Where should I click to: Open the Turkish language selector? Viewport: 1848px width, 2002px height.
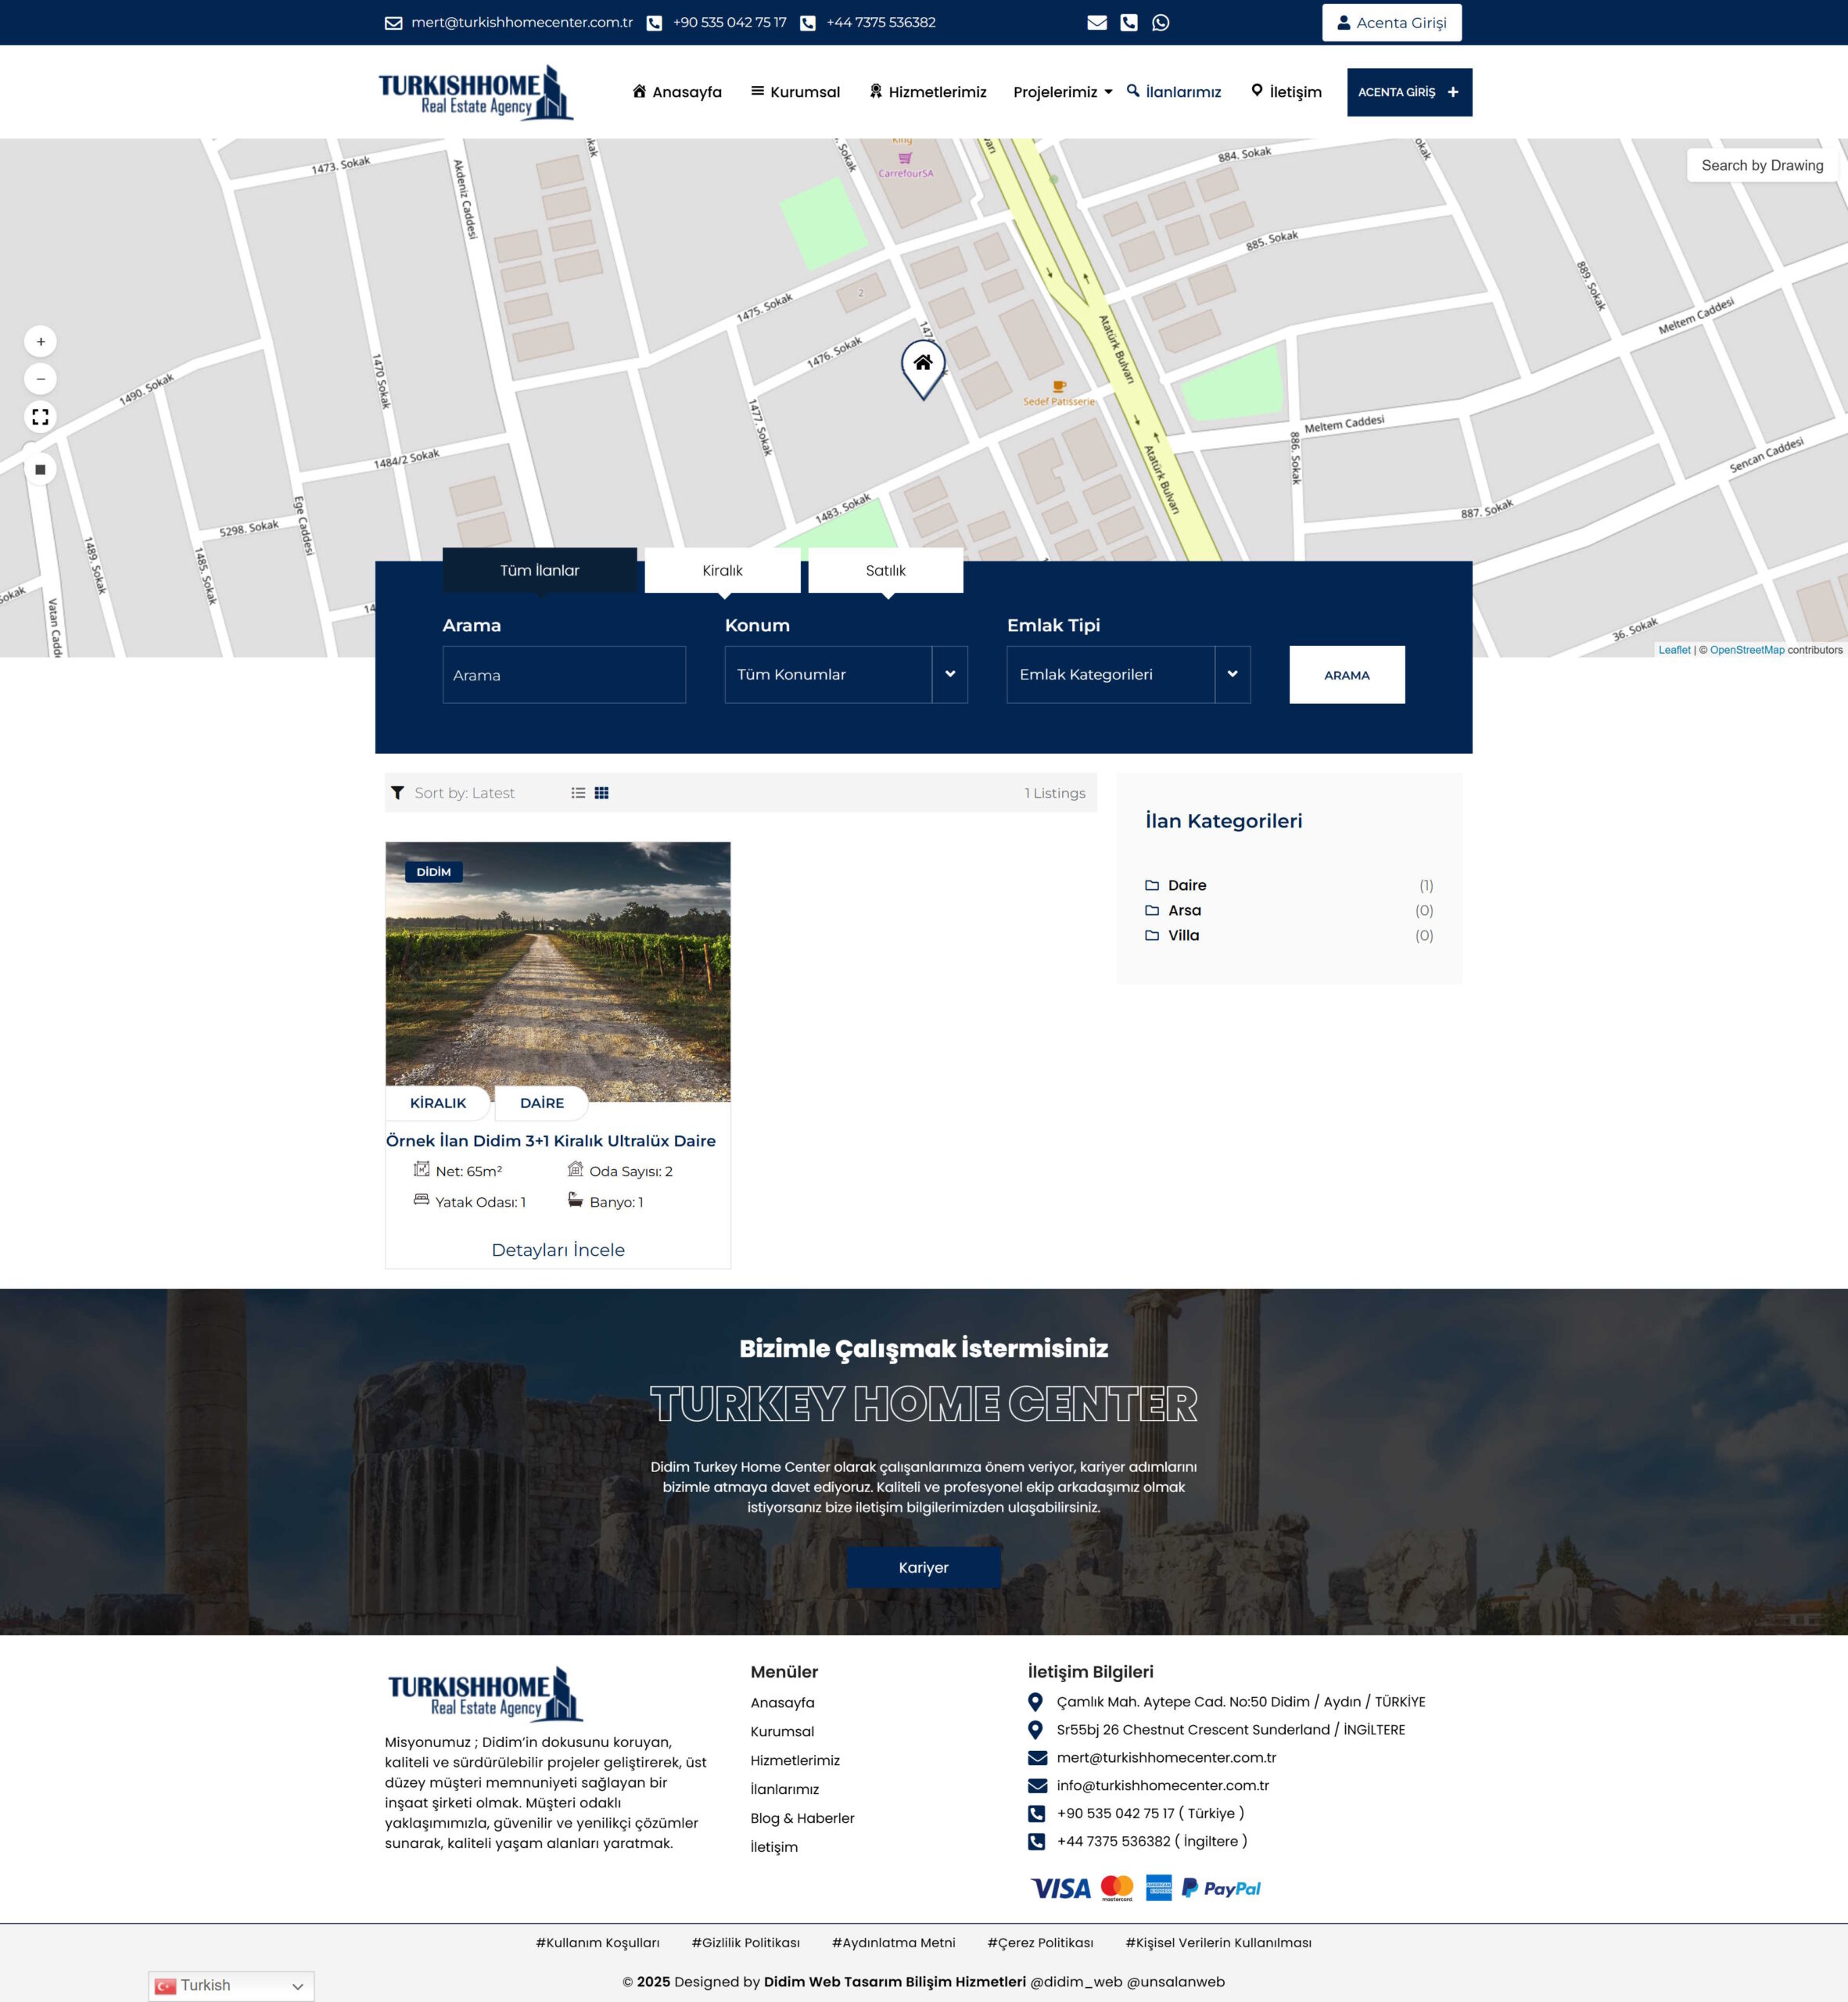(x=231, y=1986)
